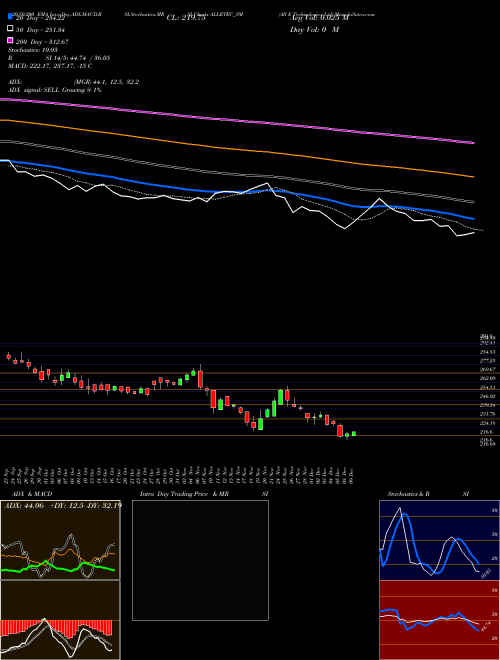Open the red RSI chart panel

439,620
